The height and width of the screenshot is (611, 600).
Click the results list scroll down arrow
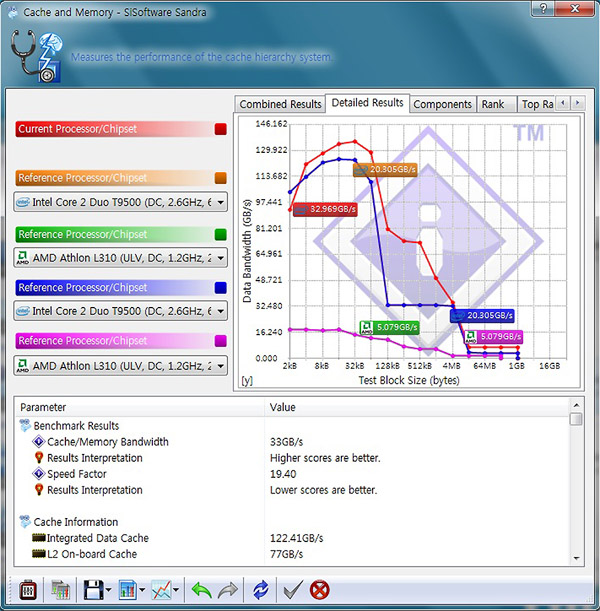[x=576, y=559]
